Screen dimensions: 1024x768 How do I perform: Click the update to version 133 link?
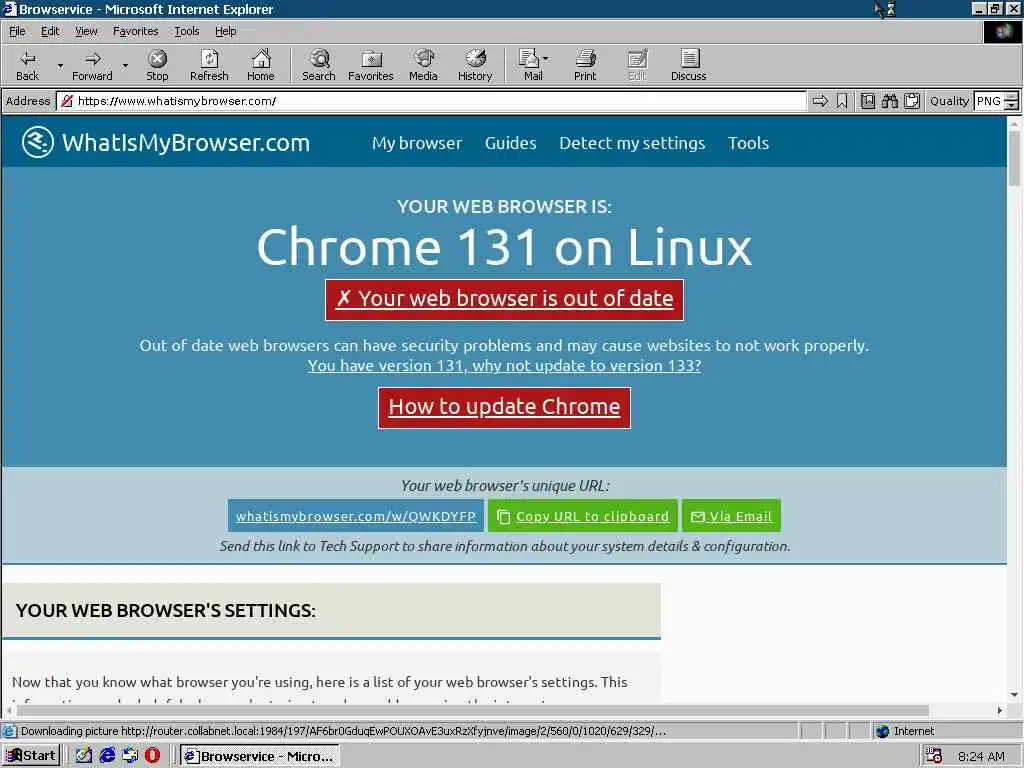504,365
